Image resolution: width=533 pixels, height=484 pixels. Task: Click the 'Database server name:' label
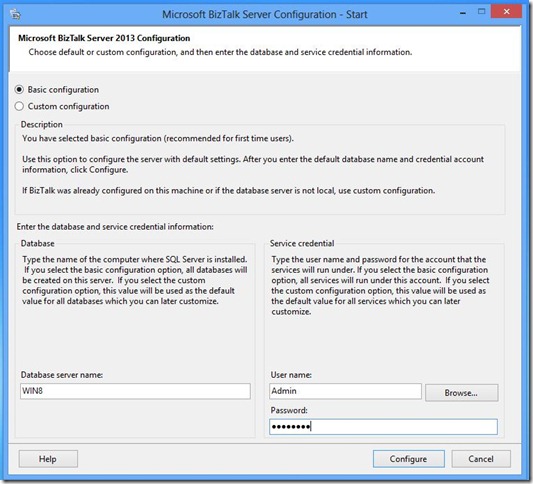[62, 375]
